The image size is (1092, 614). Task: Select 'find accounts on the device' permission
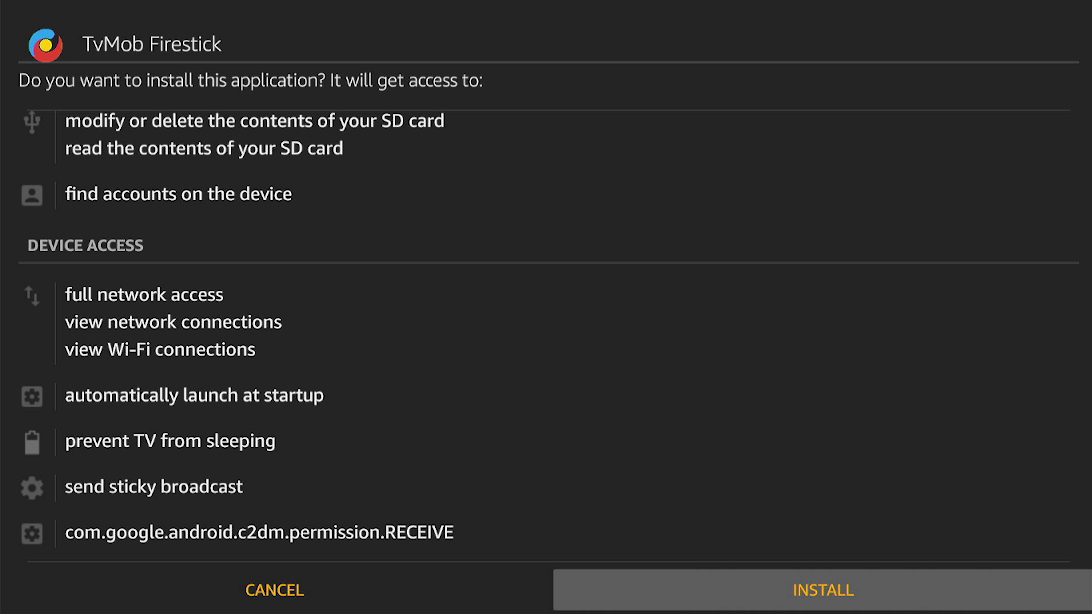(x=178, y=194)
